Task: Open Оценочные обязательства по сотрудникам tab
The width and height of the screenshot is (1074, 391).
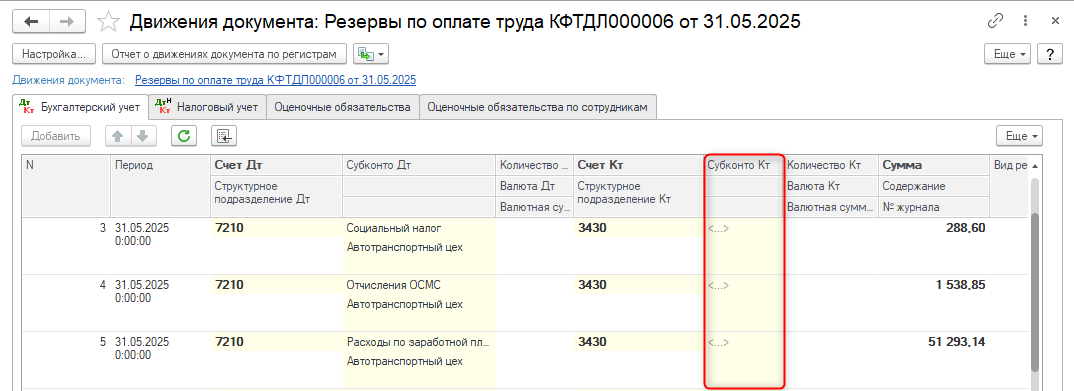Action: pyautogui.click(x=538, y=107)
